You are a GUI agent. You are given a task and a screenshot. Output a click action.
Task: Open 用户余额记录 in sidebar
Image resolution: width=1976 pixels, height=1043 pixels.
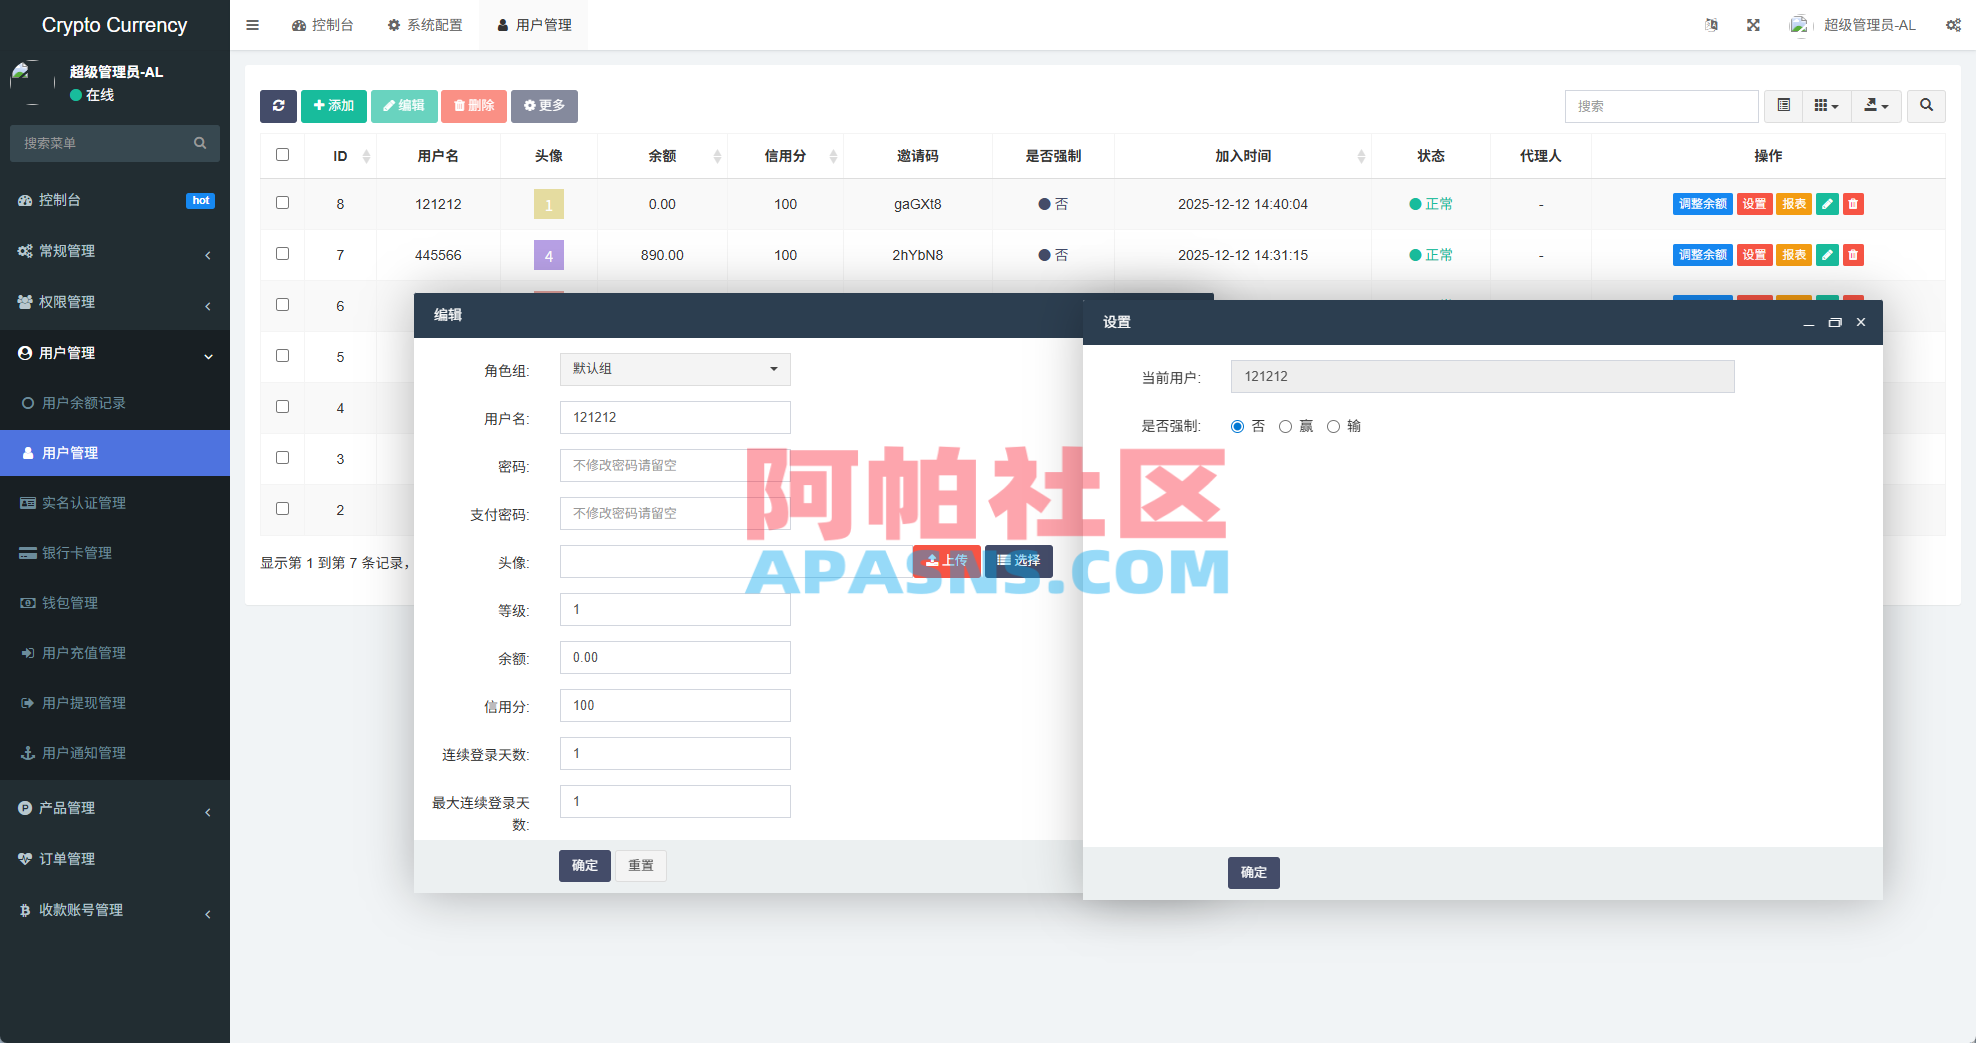pos(115,403)
